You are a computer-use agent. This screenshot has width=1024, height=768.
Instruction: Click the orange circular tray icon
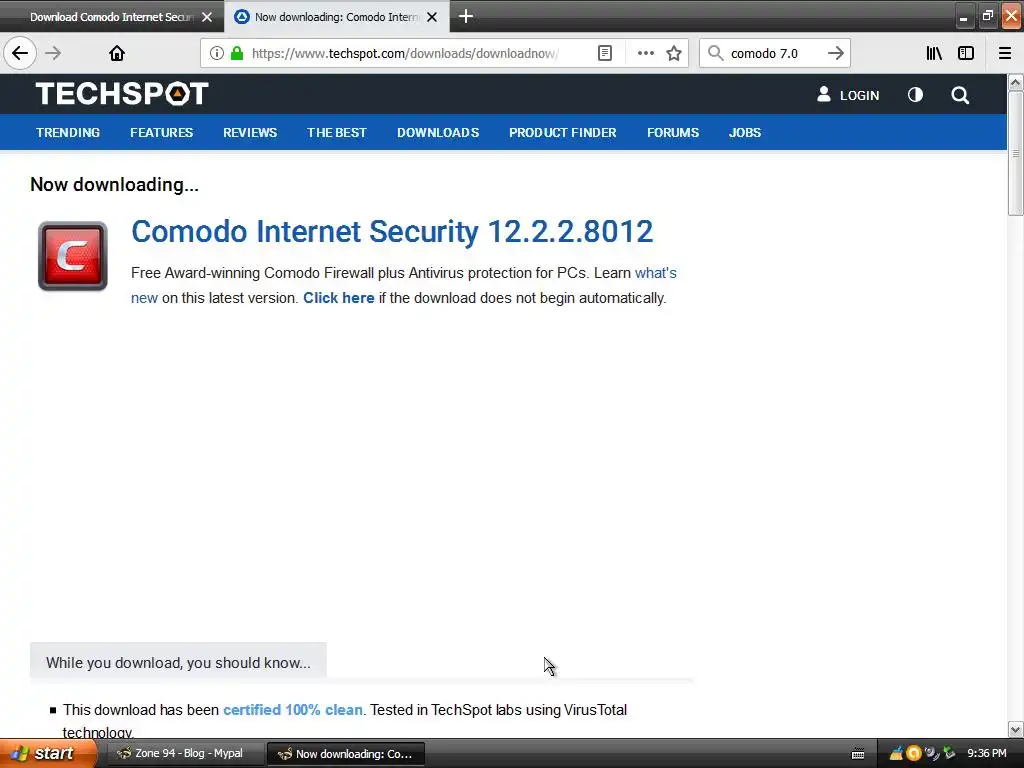click(914, 754)
